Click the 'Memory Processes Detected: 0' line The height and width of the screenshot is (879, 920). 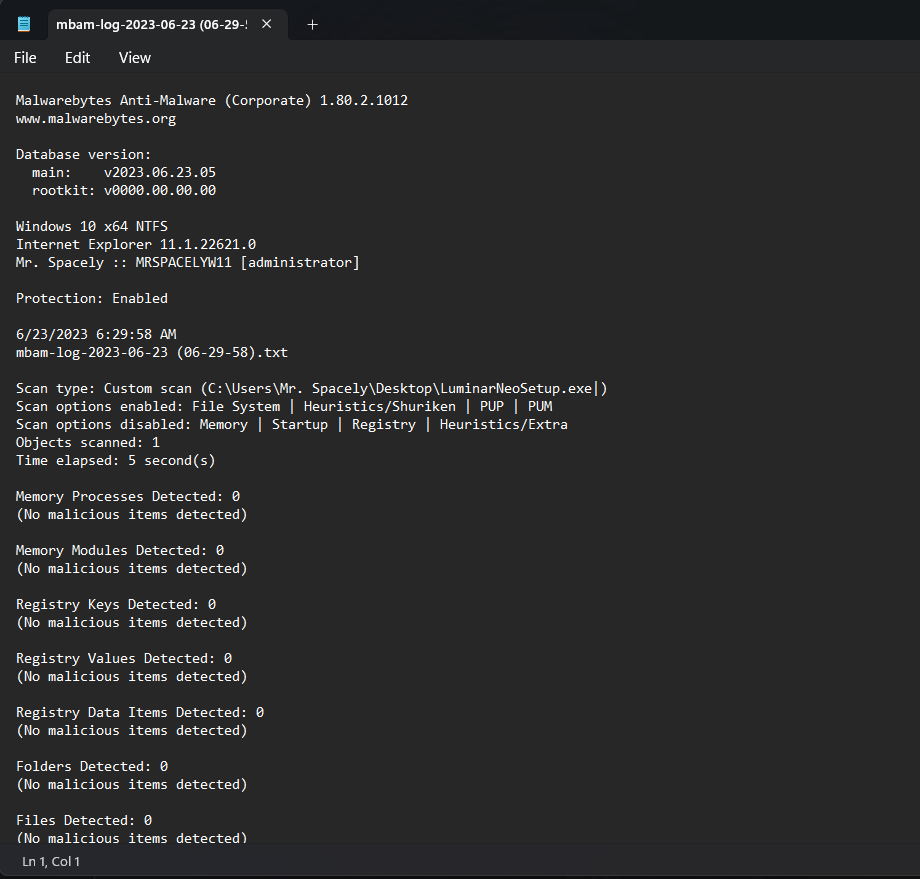click(x=128, y=496)
